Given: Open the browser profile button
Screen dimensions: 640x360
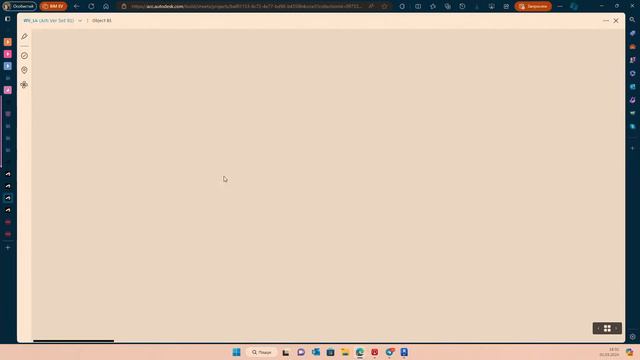Looking at the screenshot, I should [x=19, y=6].
